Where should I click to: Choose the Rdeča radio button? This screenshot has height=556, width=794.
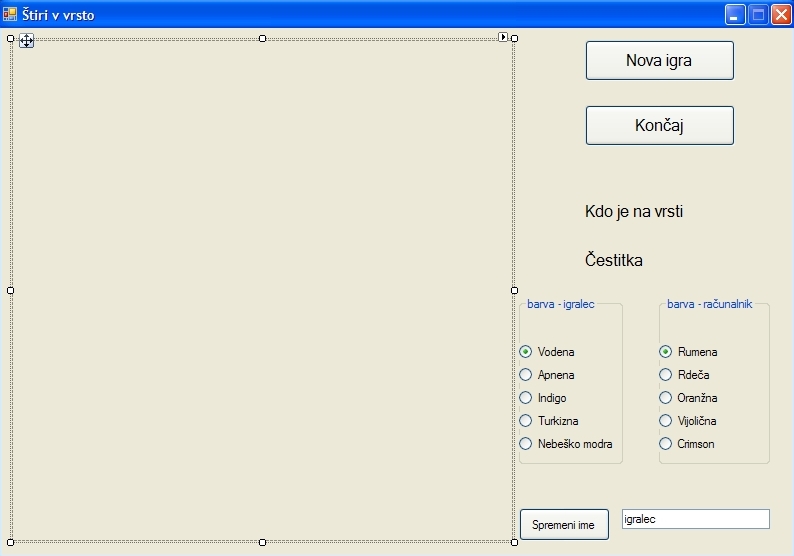pos(666,375)
